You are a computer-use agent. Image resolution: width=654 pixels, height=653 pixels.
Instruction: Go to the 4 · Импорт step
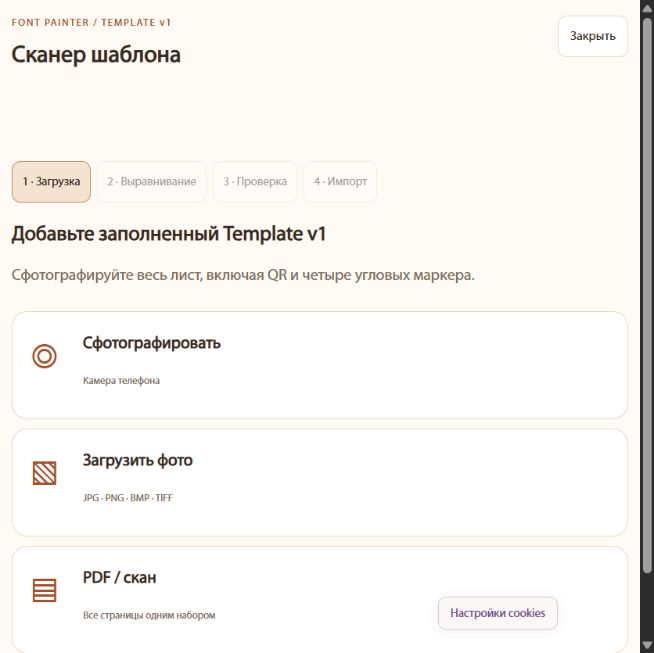point(340,182)
